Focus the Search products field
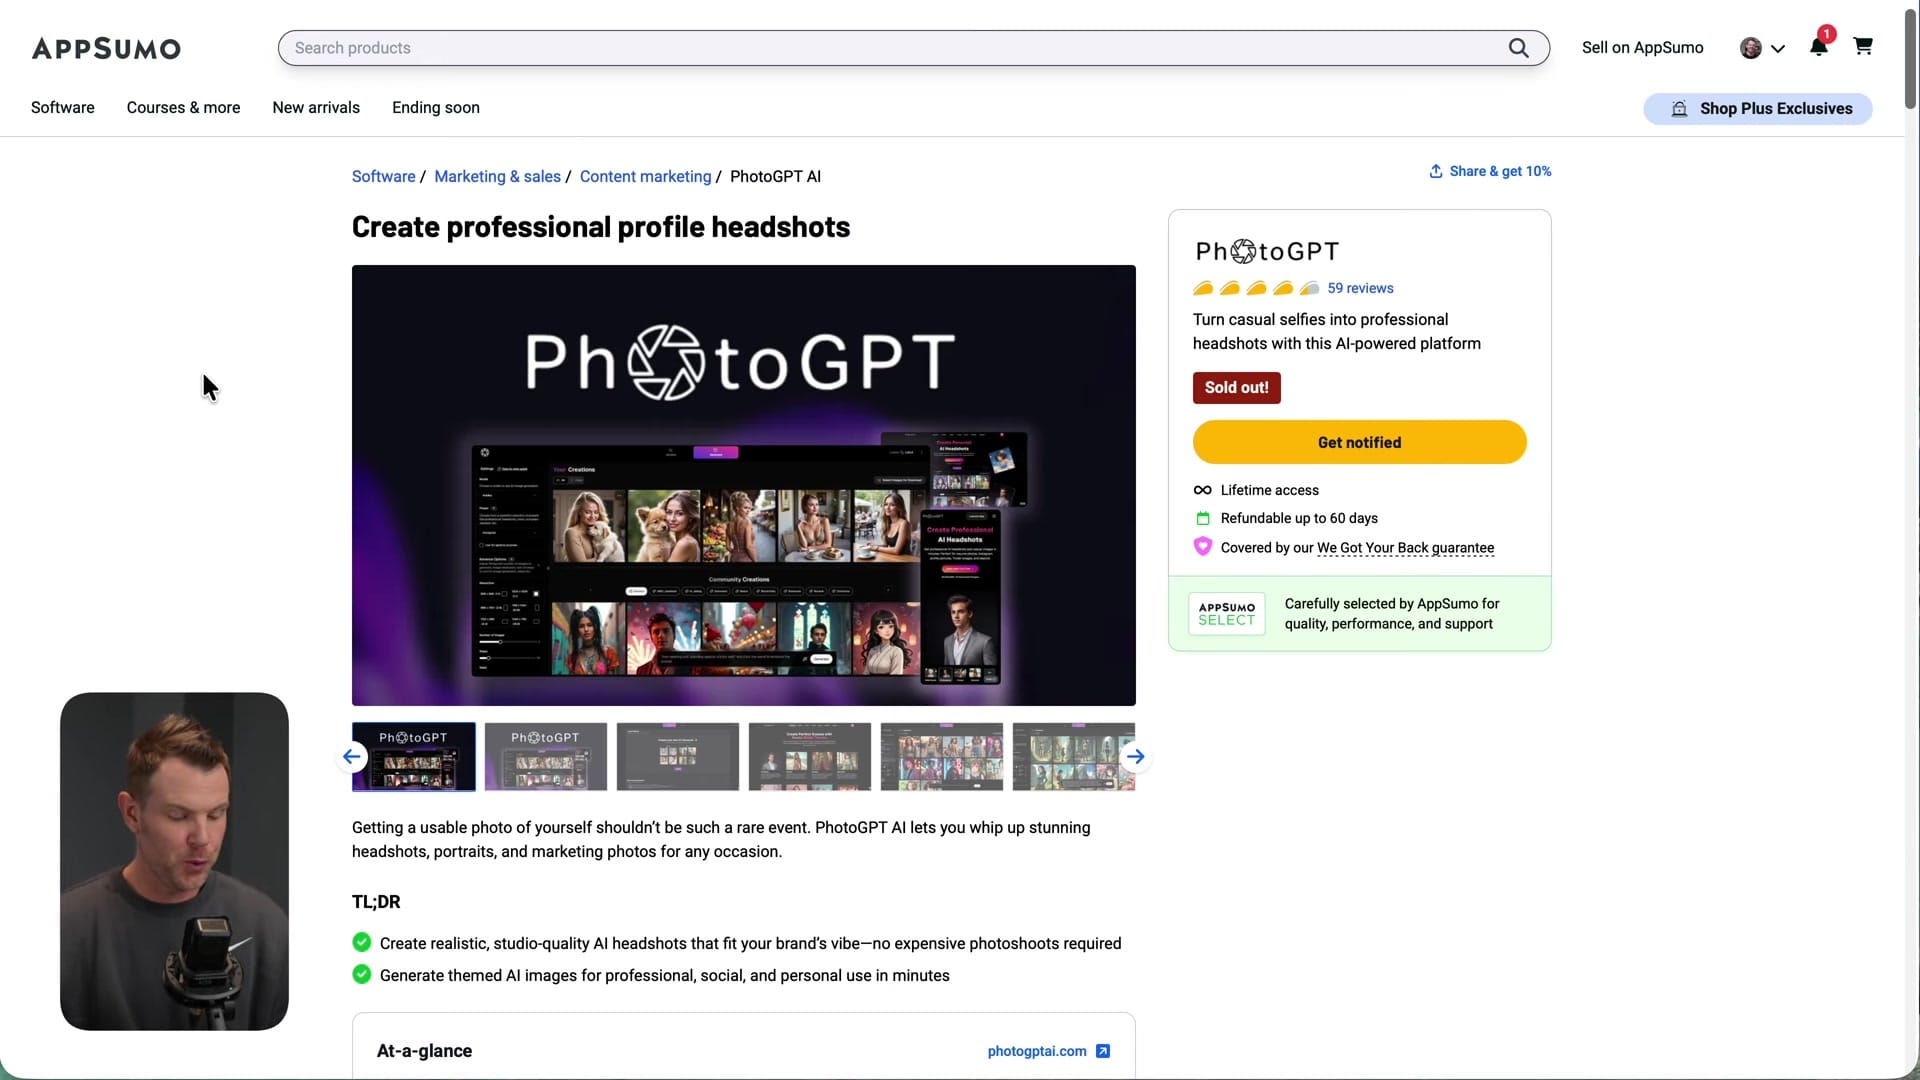1920x1080 pixels. (914, 48)
